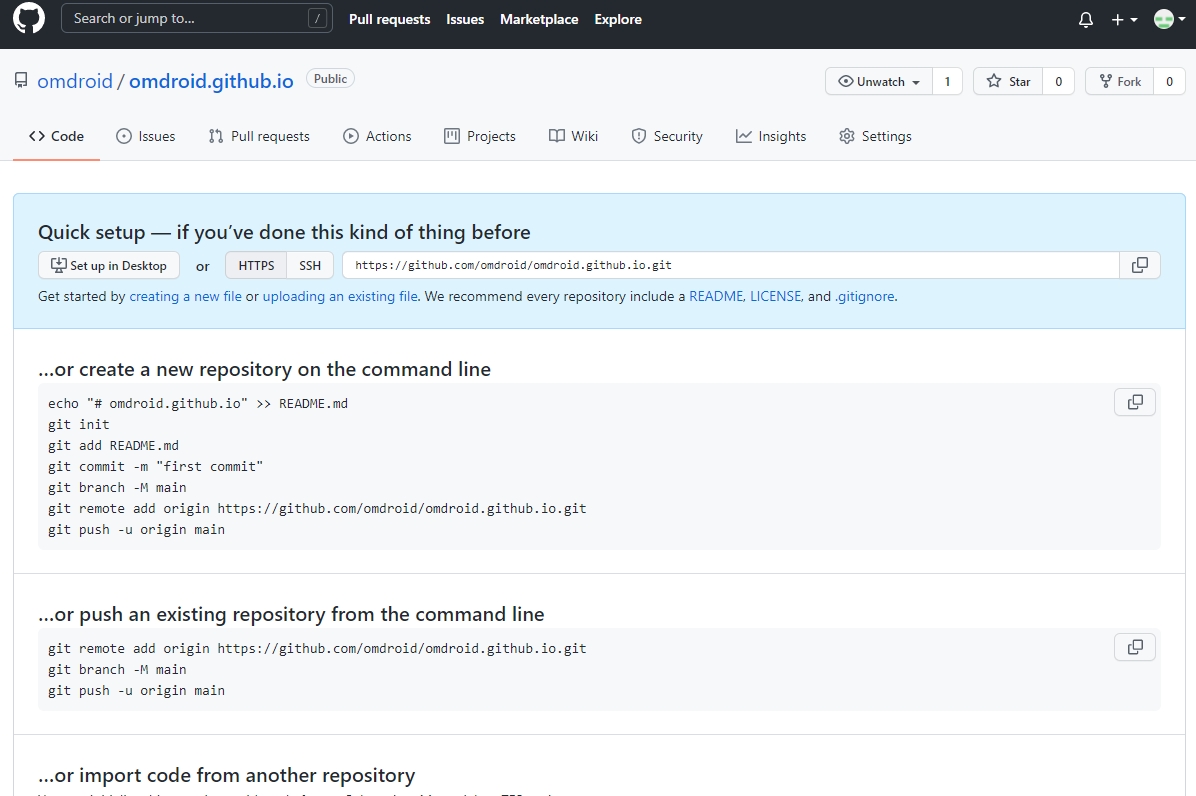Open the LICENSE recommendation link
The width and height of the screenshot is (1196, 796).
(x=776, y=297)
